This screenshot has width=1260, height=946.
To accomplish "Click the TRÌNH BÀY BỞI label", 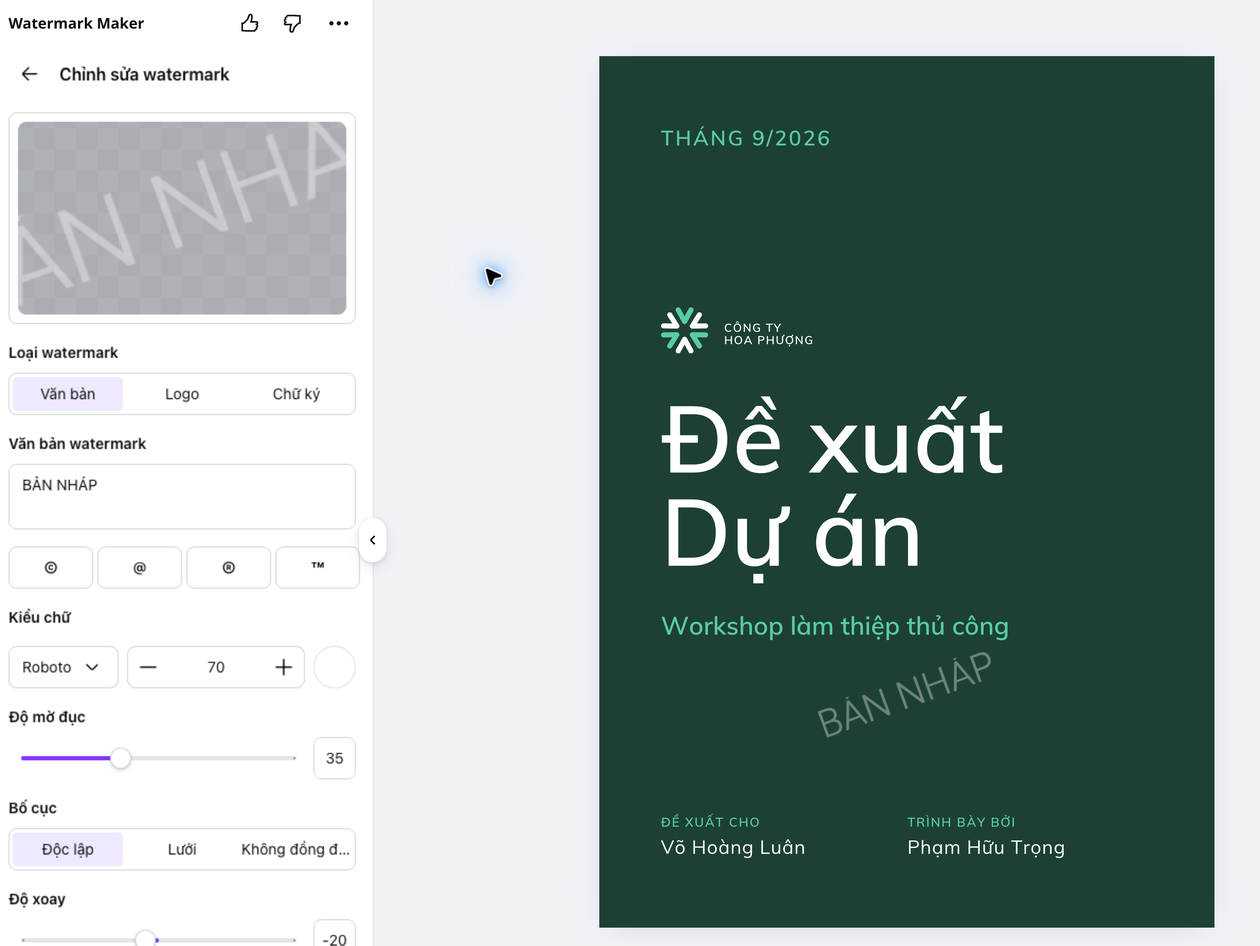I will (961, 822).
